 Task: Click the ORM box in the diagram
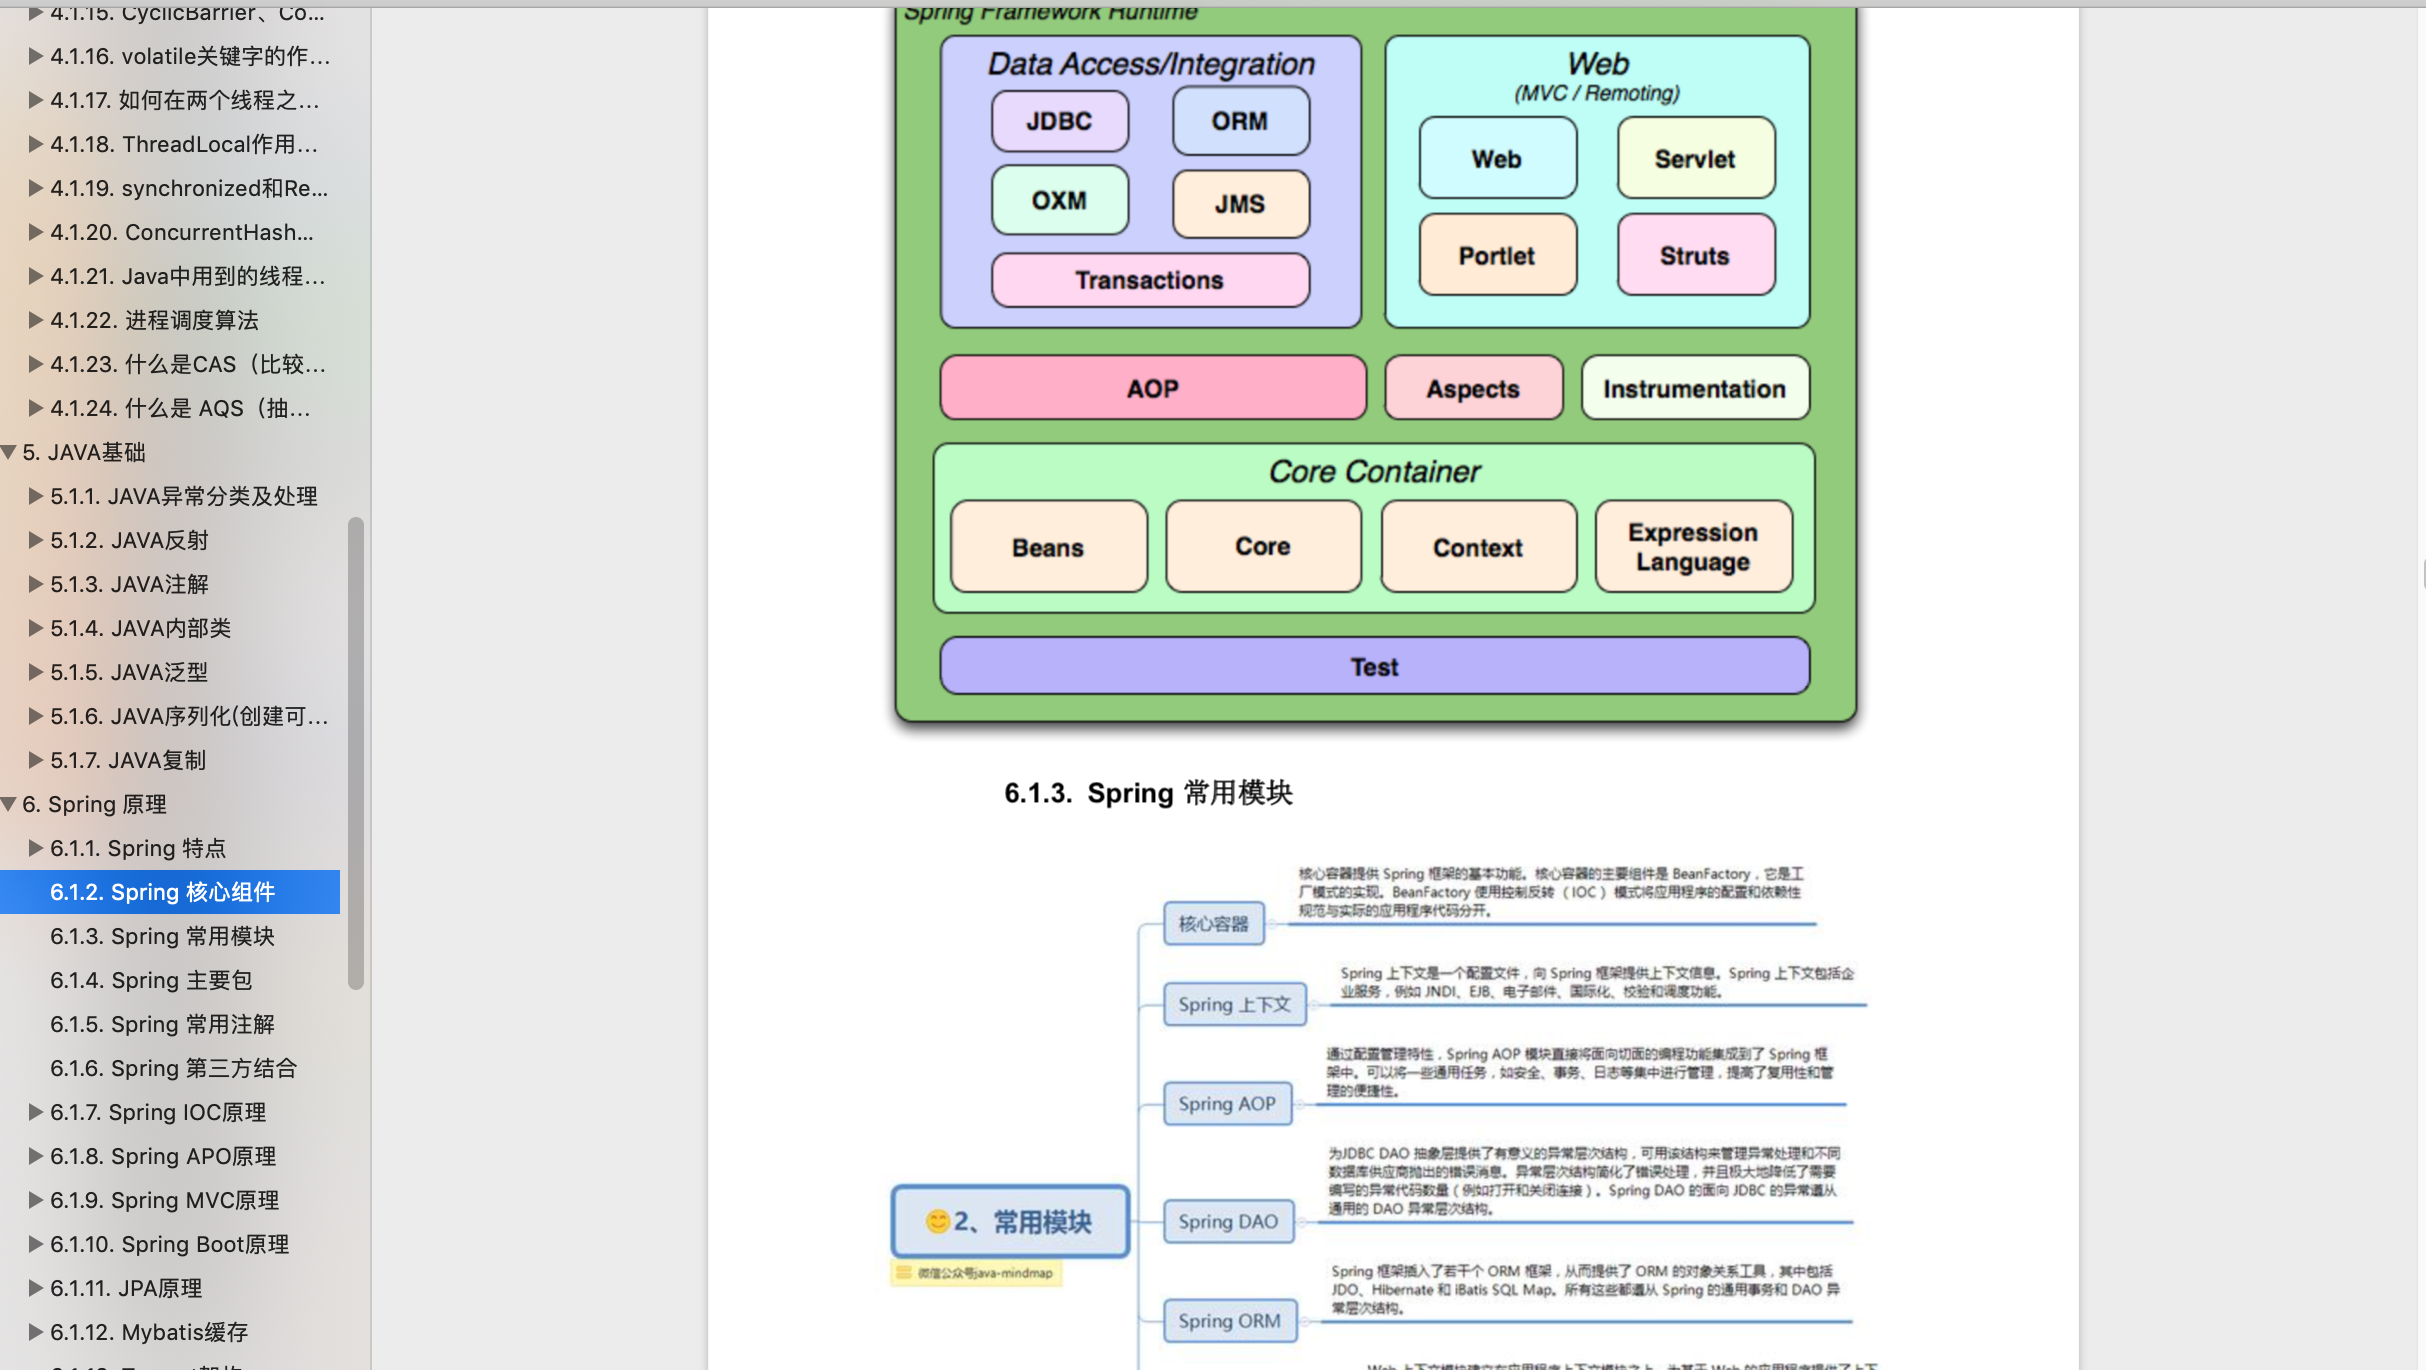(x=1241, y=121)
